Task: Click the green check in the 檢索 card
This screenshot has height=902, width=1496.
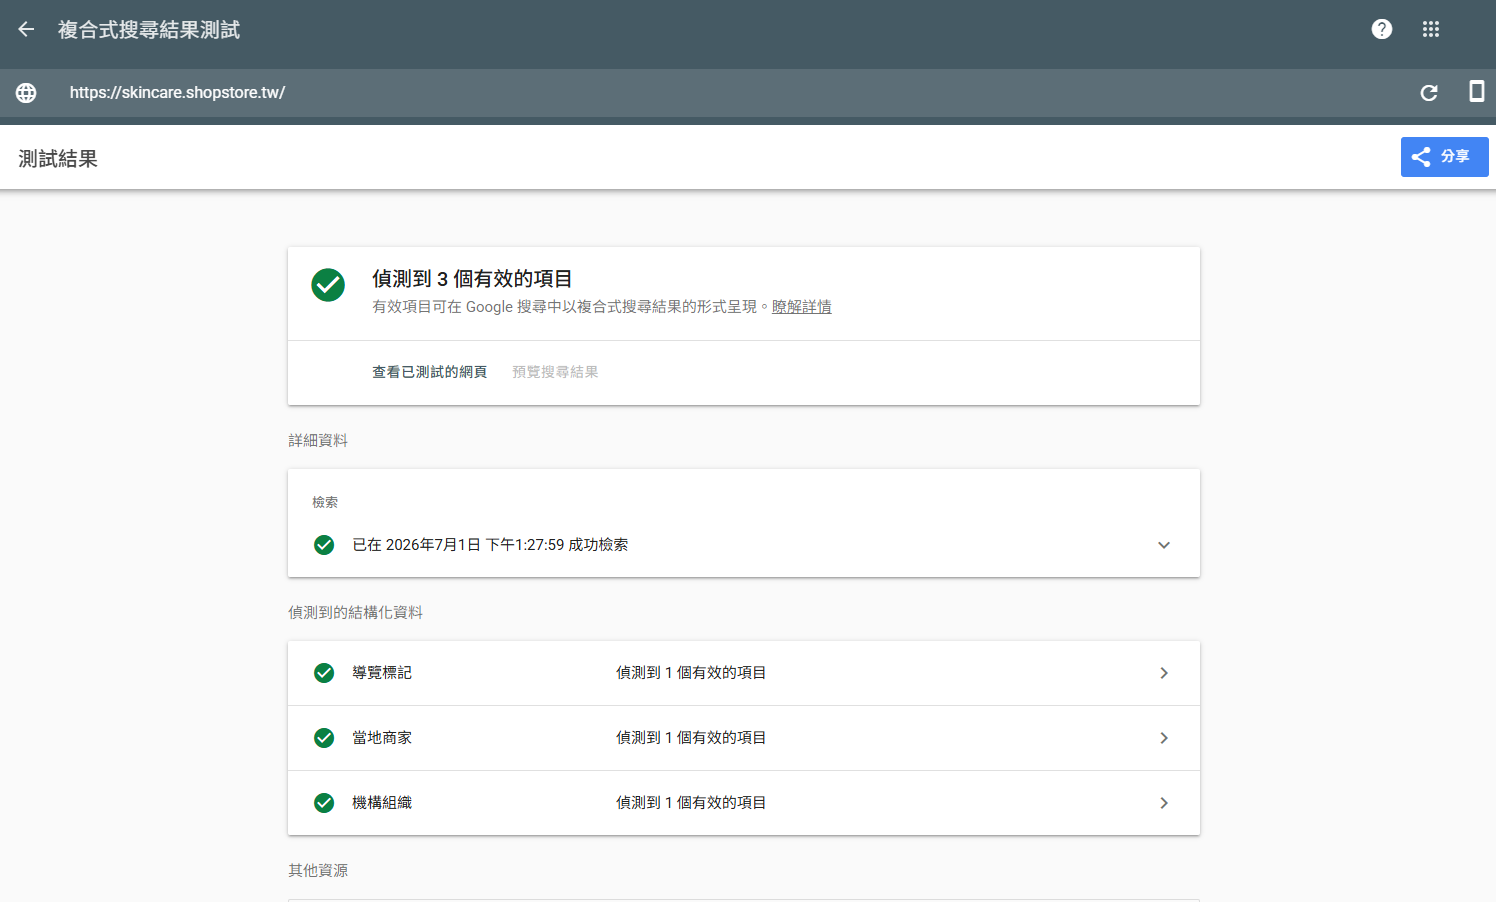Action: coord(324,545)
